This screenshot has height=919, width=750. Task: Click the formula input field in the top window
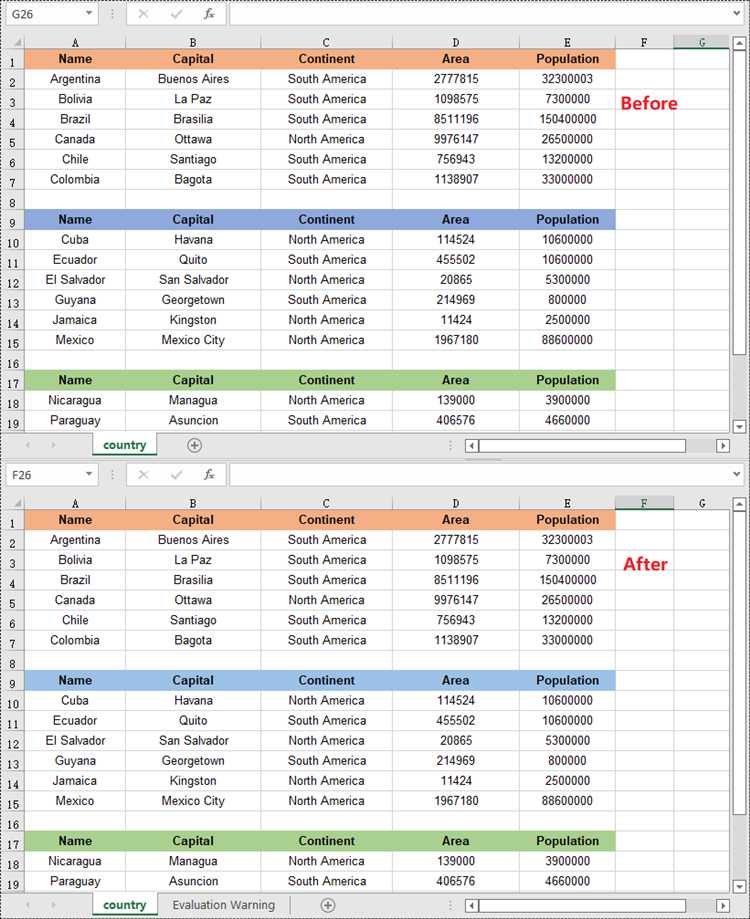click(x=479, y=14)
